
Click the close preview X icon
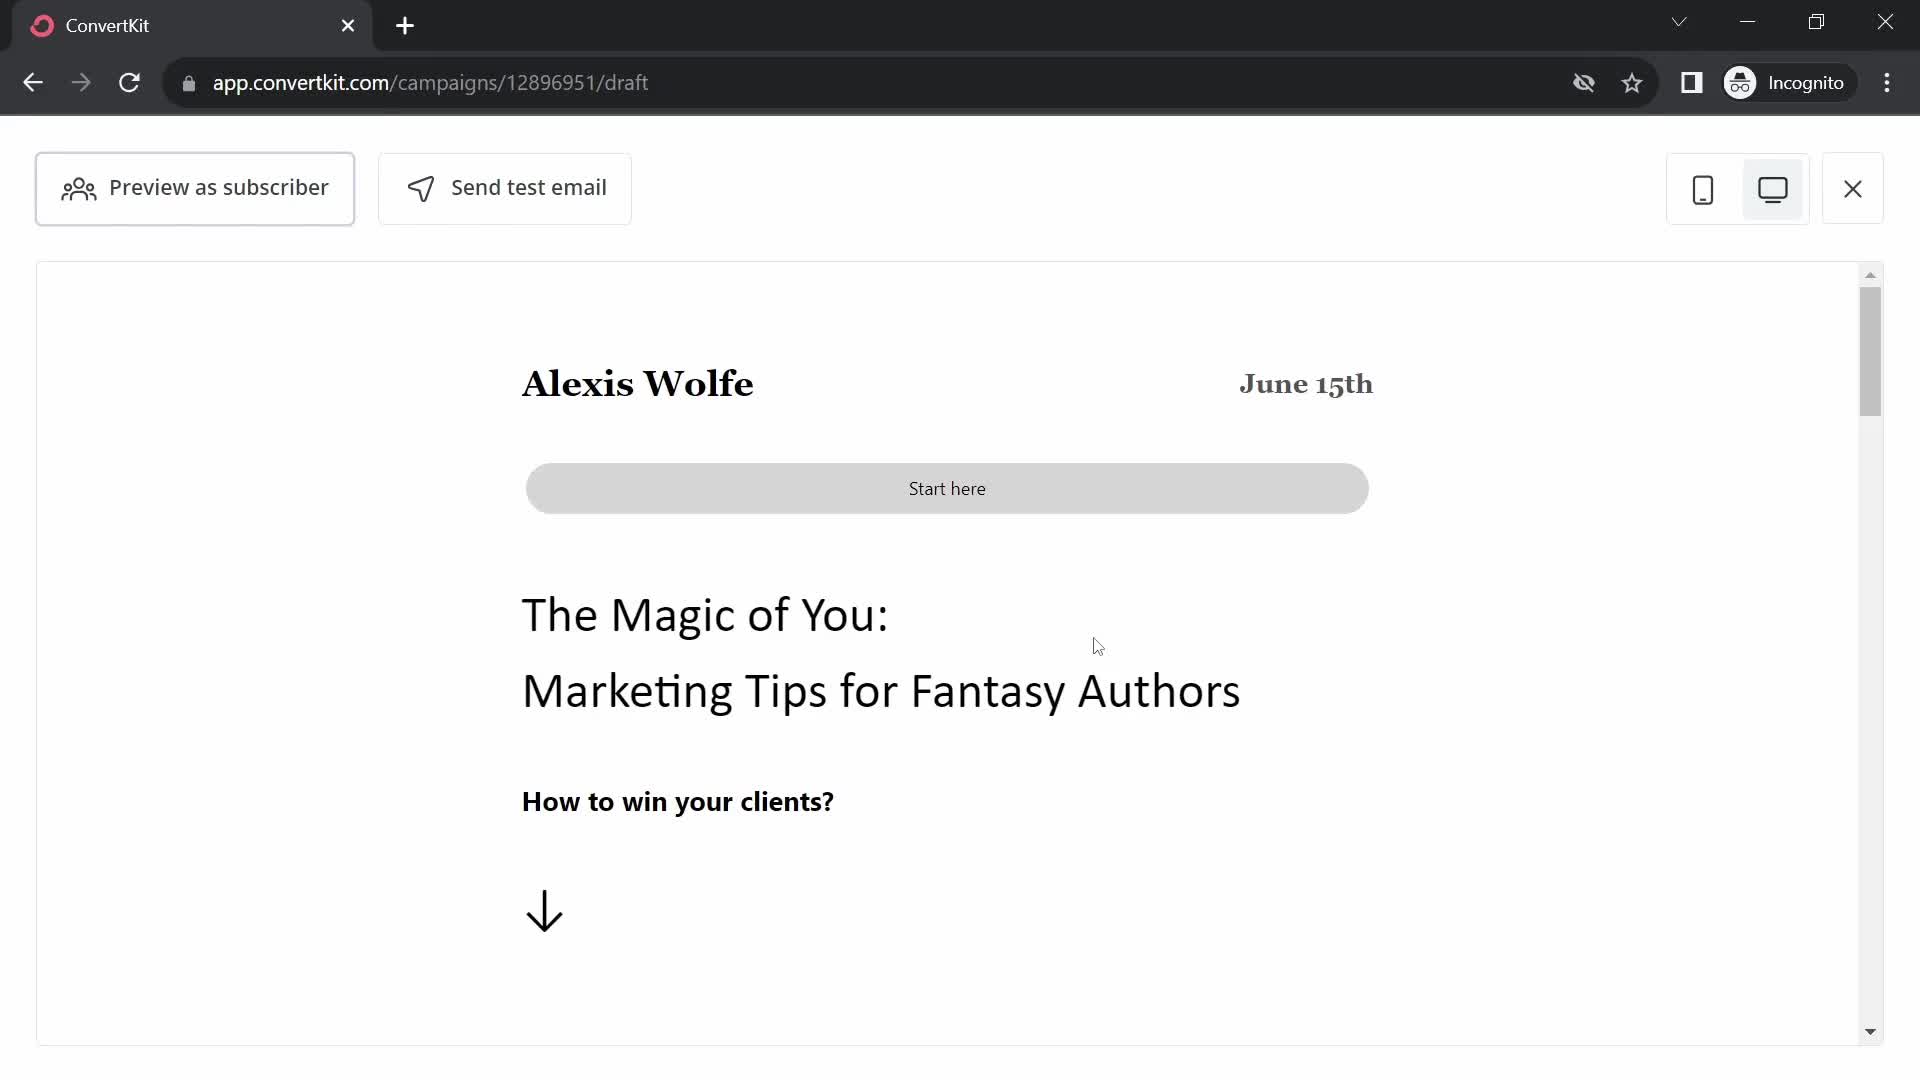coord(1853,189)
